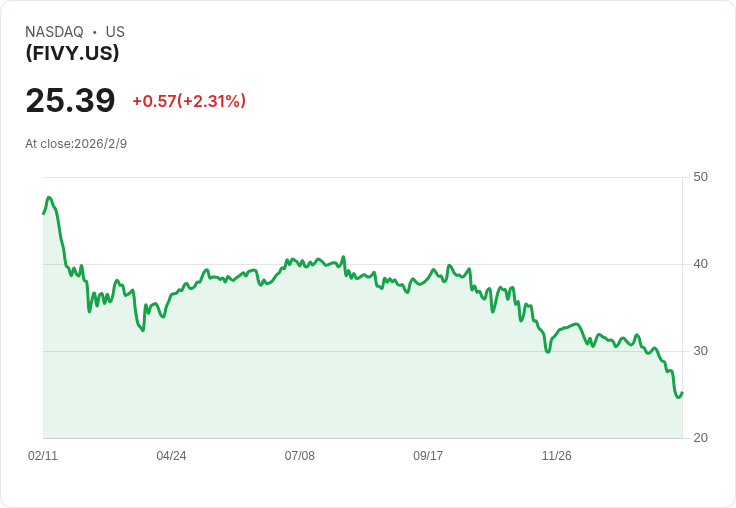This screenshot has height=508, width=736.
Task: Click the 09/17 date axis label
Action: pos(428,455)
